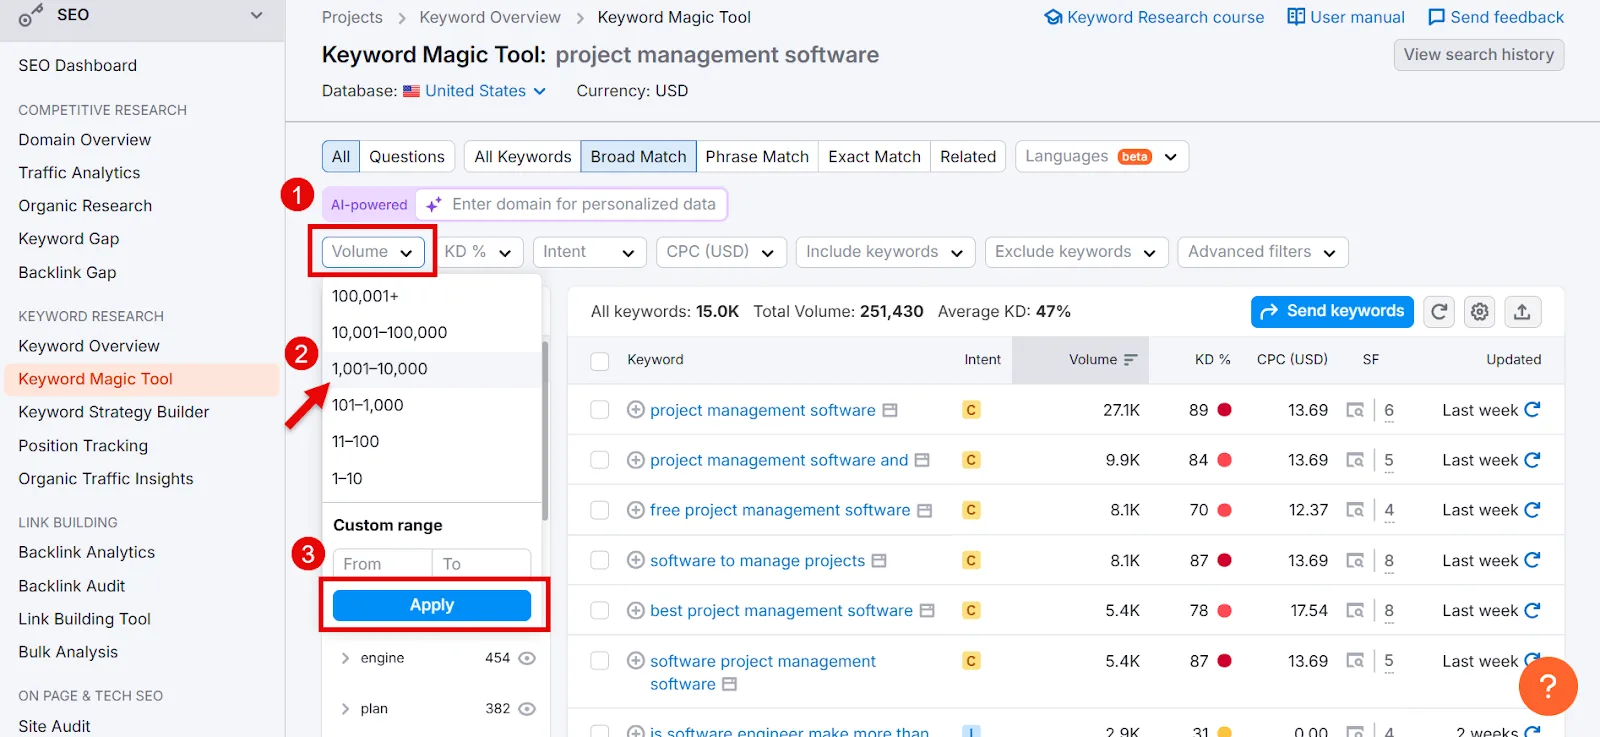Refresh metrics for 'free project management software' row
Image resolution: width=1600 pixels, height=737 pixels.
(1532, 509)
